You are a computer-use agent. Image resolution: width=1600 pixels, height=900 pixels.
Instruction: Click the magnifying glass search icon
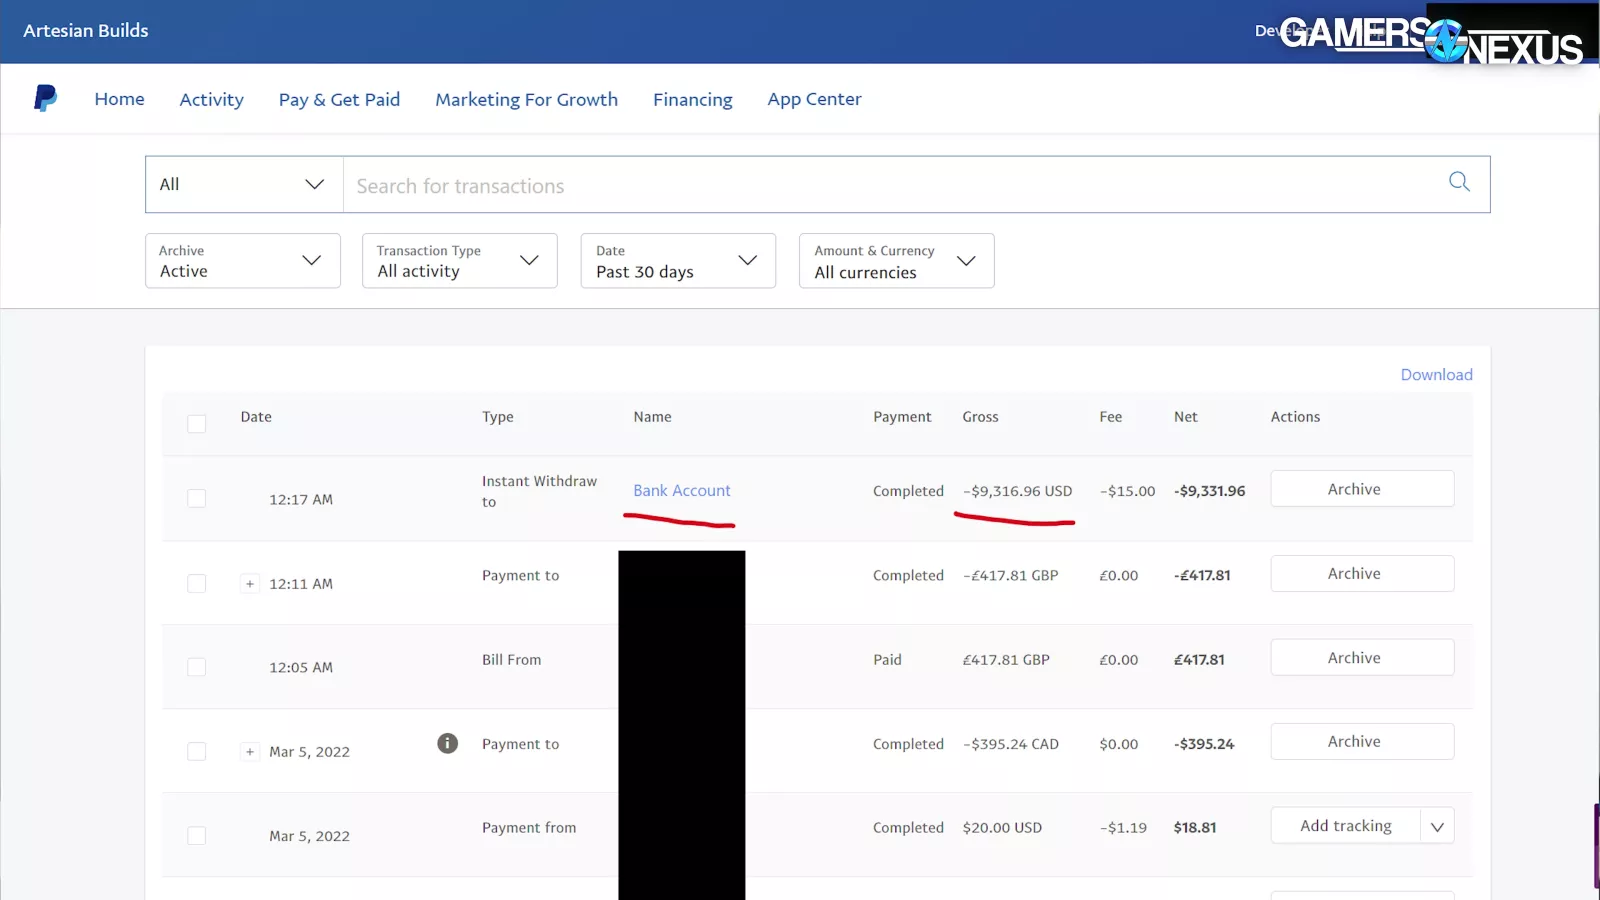(x=1459, y=182)
